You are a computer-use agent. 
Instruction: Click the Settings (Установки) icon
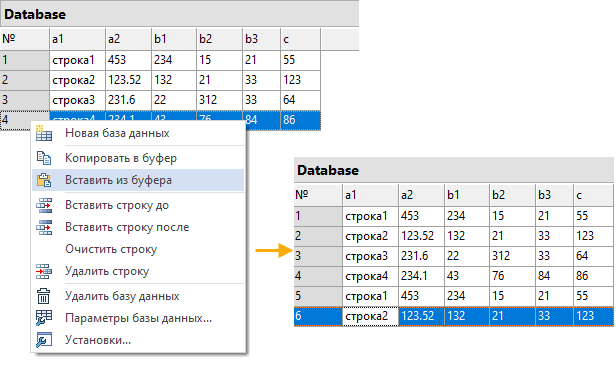tap(44, 340)
